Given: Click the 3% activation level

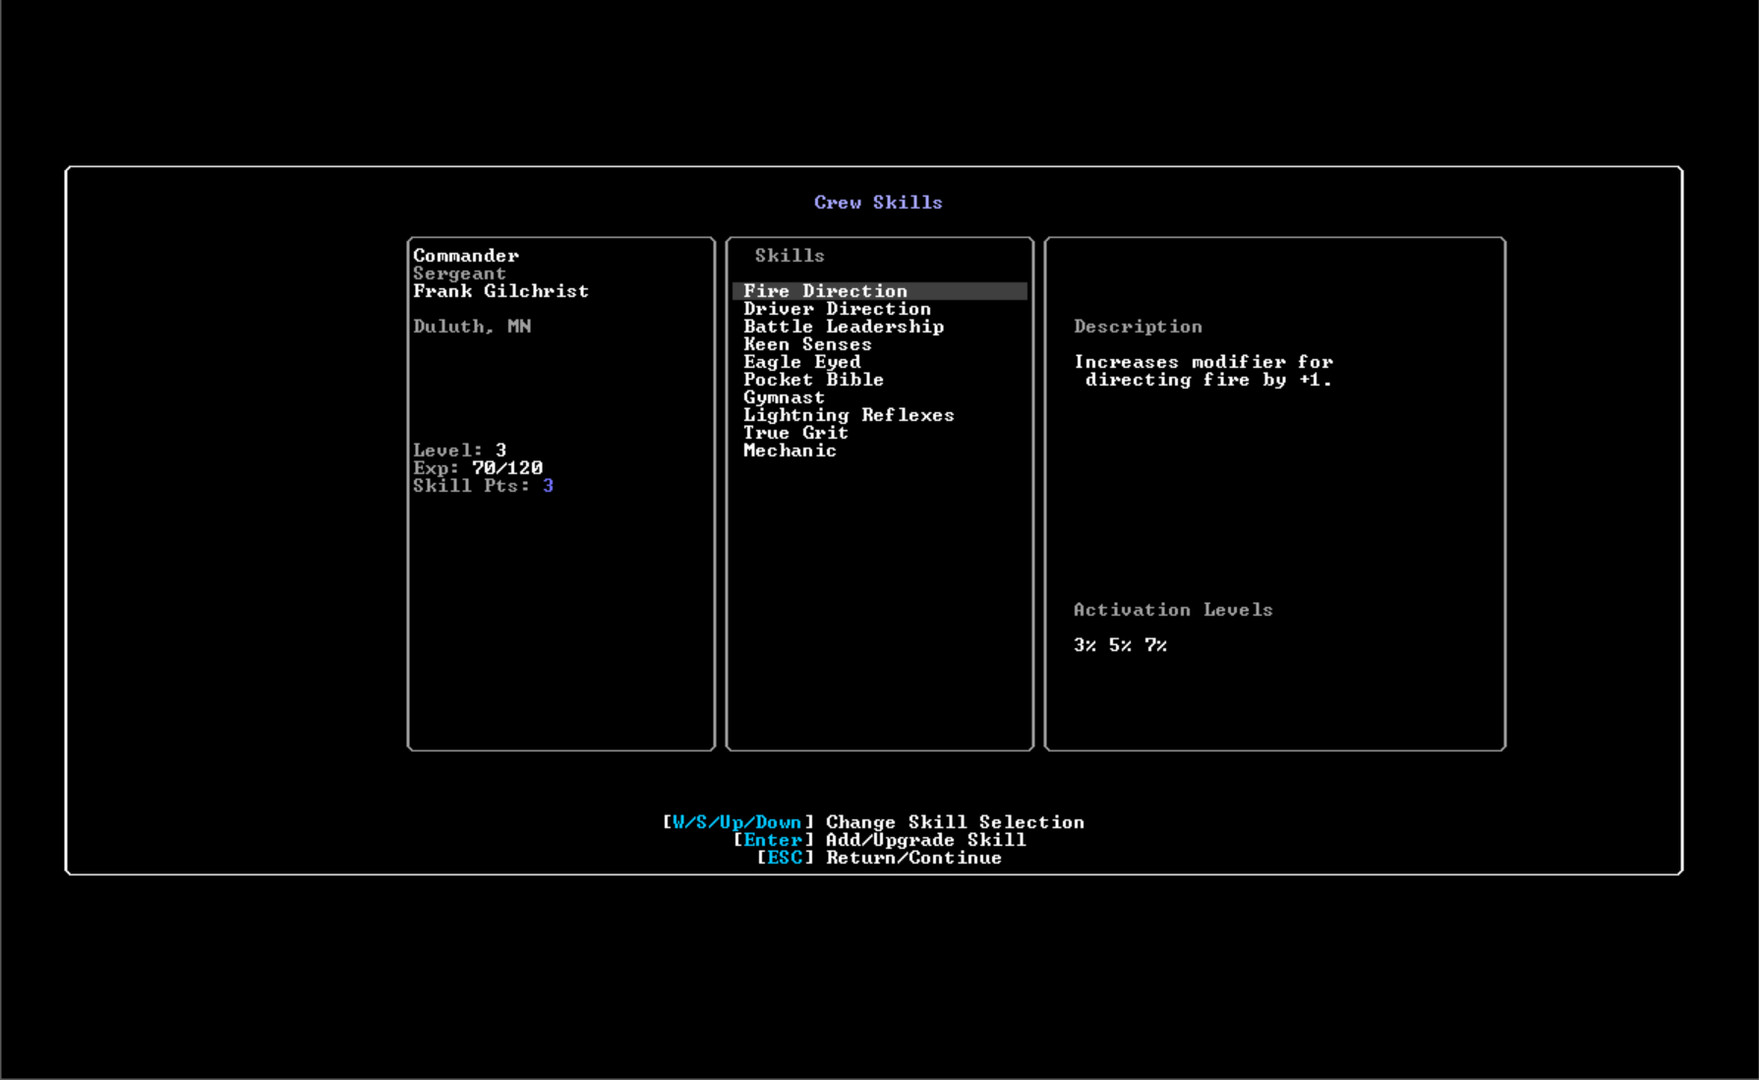Looking at the screenshot, I should pyautogui.click(x=1085, y=646).
